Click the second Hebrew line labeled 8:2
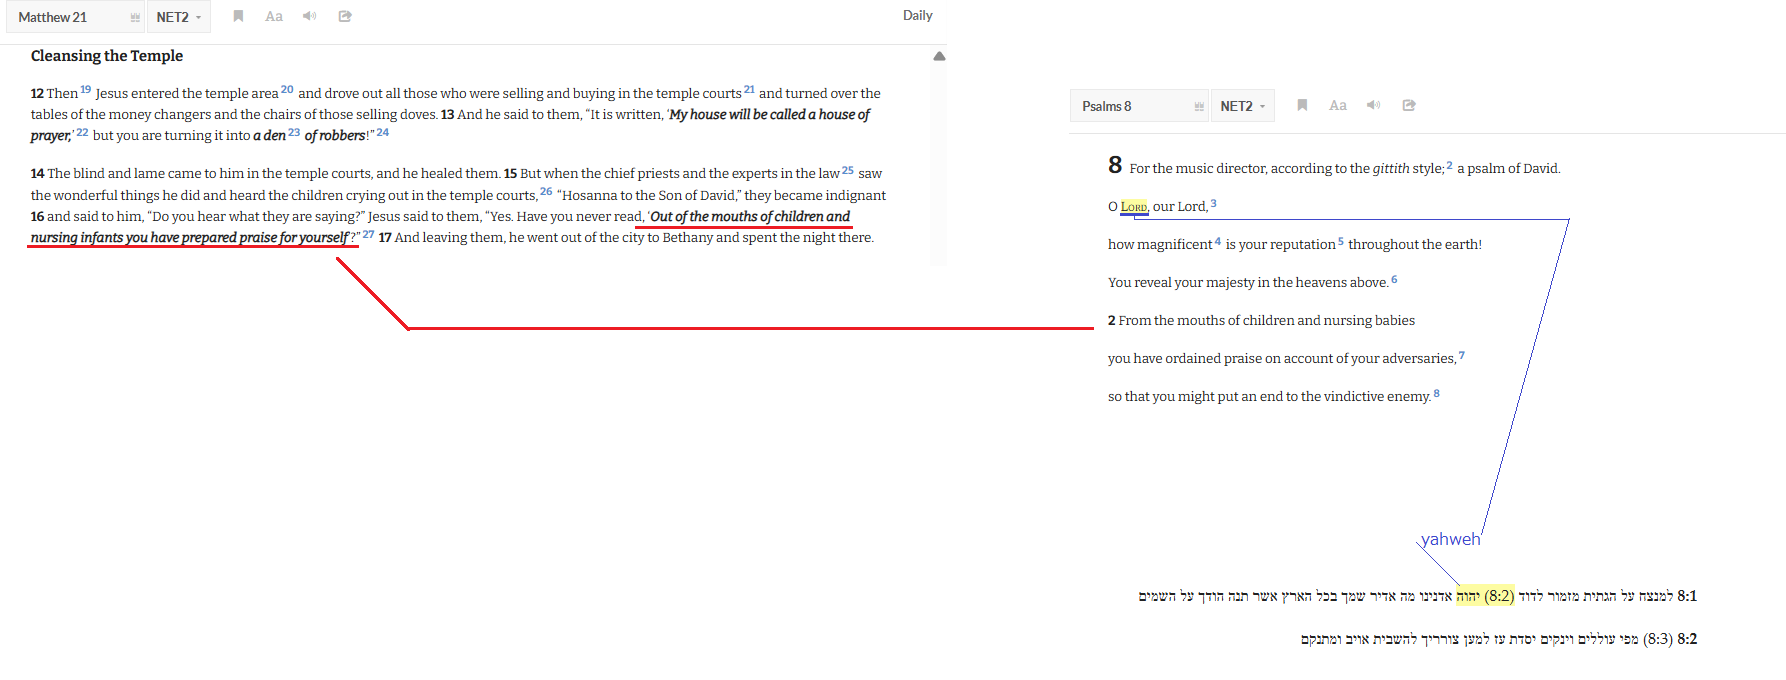The image size is (1786, 680). (x=1499, y=639)
